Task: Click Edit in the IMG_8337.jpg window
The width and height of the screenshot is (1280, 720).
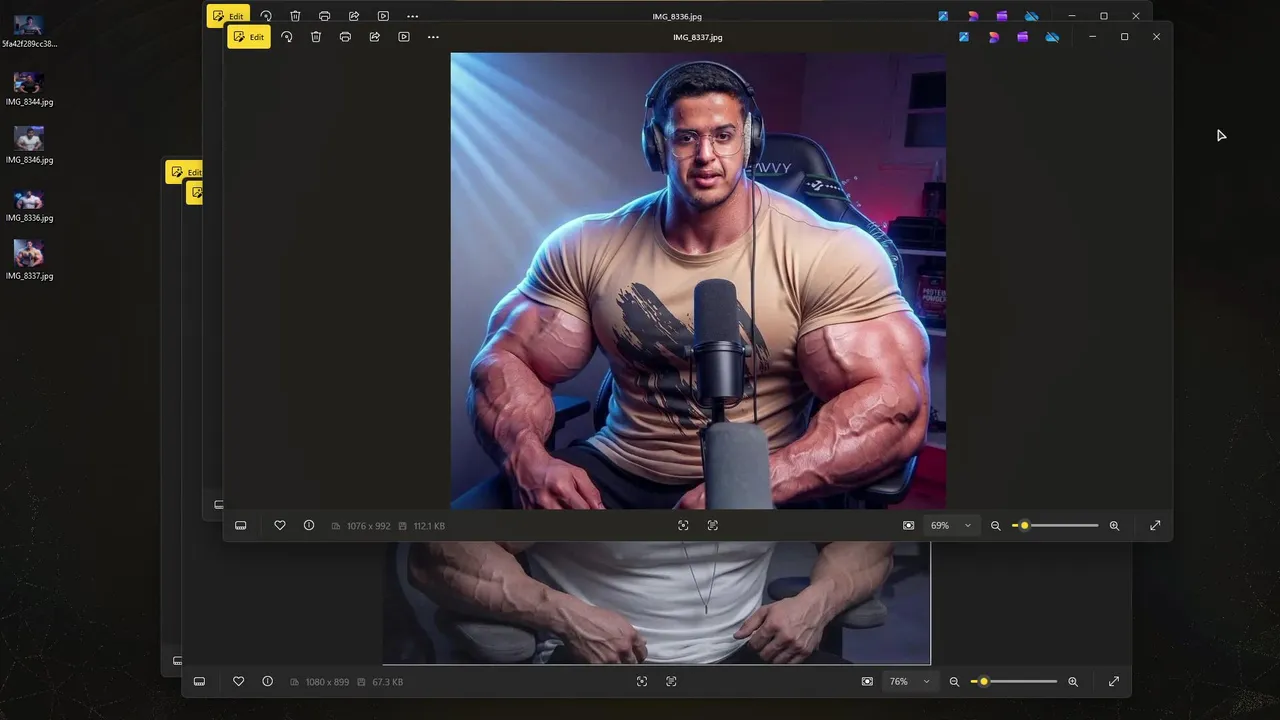Action: 249,37
